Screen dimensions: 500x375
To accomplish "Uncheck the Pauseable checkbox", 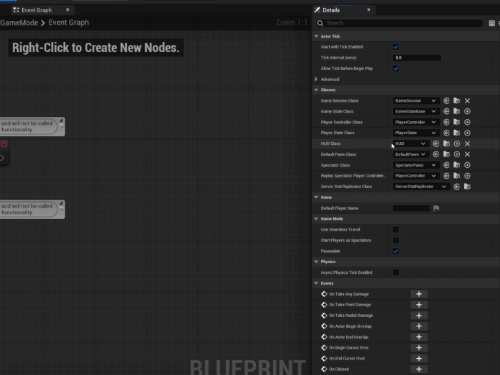I will [396, 251].
